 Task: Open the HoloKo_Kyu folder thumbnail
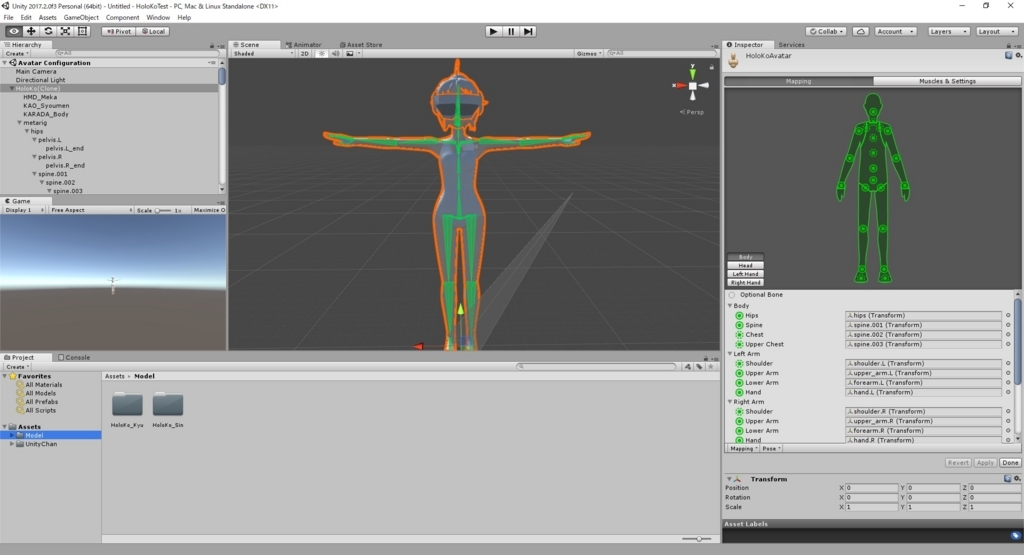click(x=127, y=404)
